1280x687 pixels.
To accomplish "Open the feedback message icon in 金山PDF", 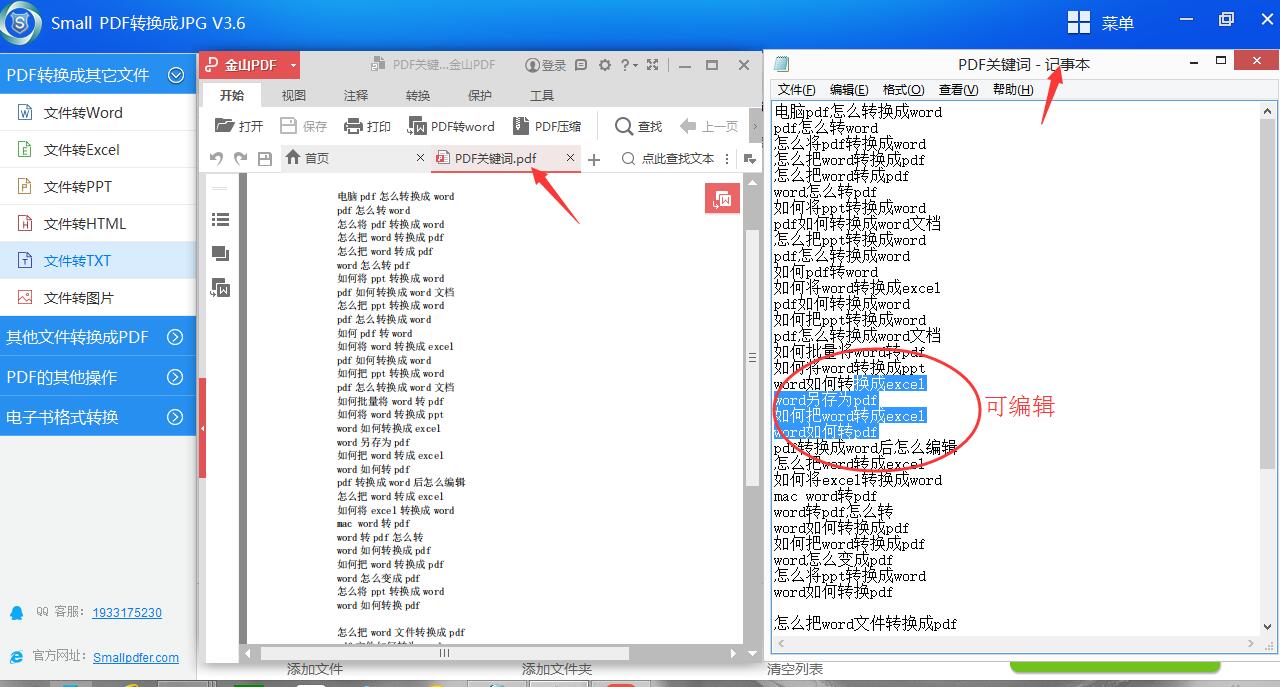I will (x=581, y=65).
